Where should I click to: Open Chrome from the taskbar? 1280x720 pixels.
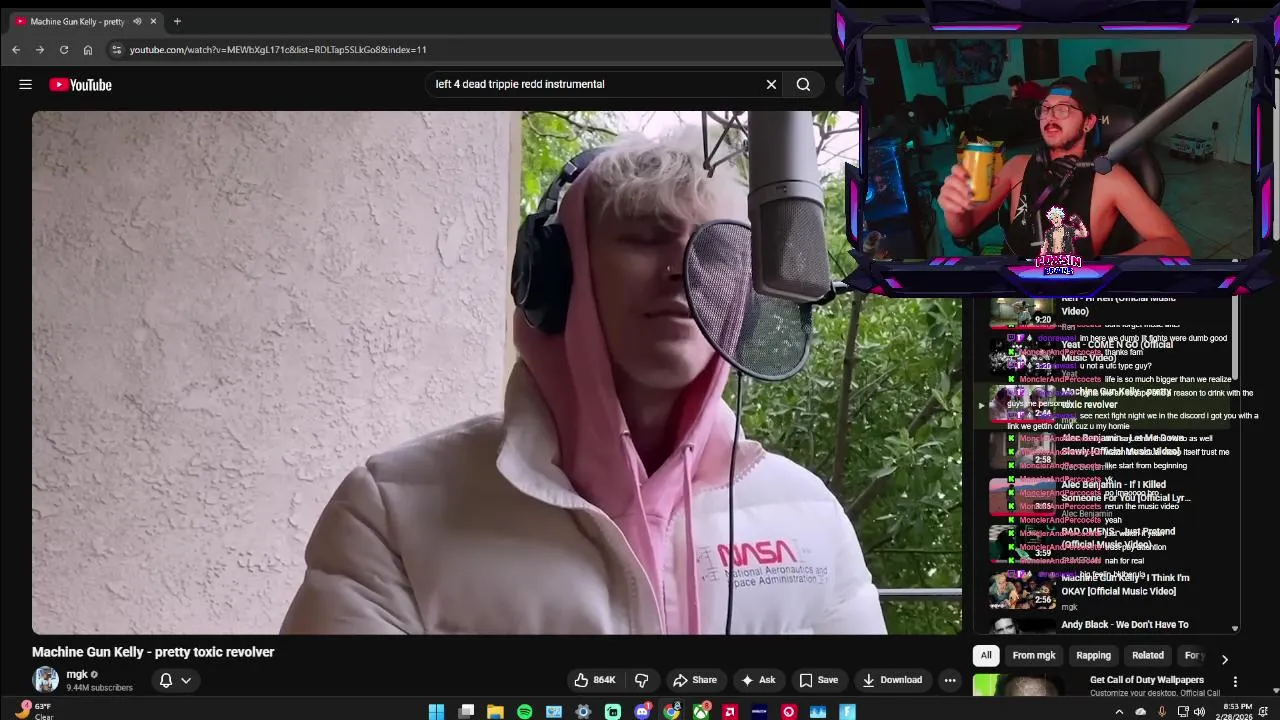[x=671, y=712]
